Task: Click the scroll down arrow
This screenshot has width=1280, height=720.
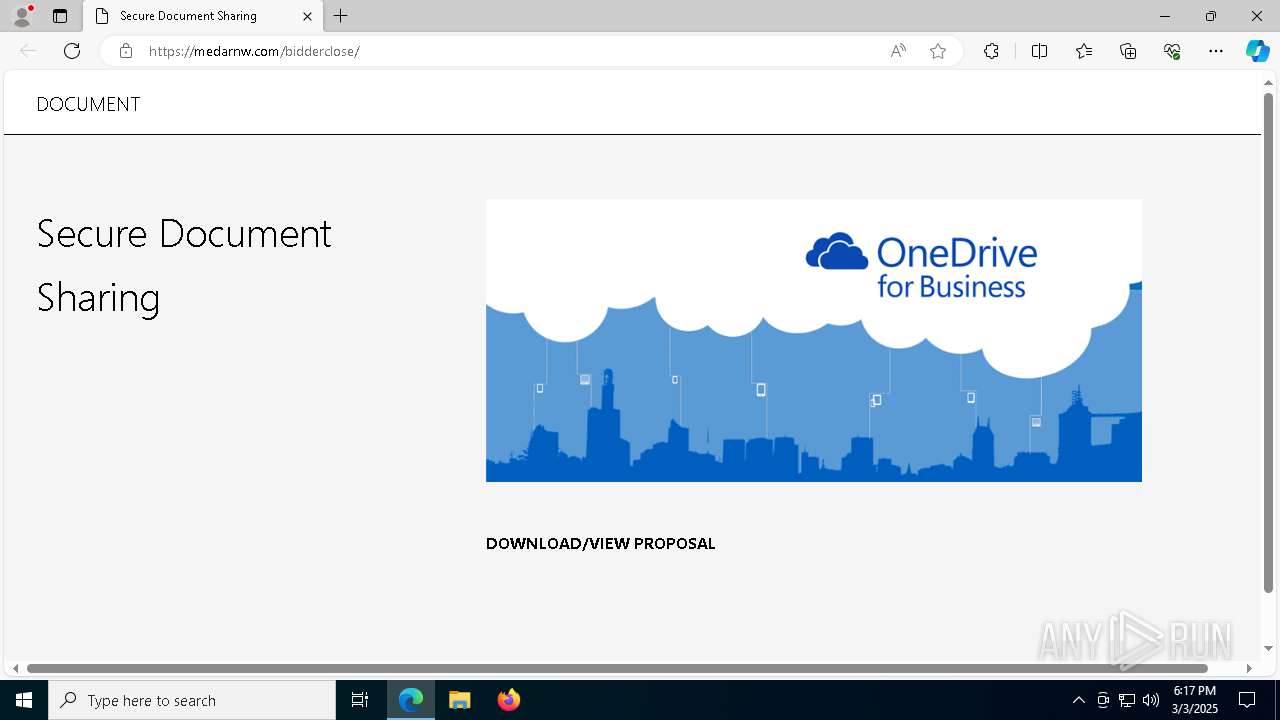Action: point(1268,648)
